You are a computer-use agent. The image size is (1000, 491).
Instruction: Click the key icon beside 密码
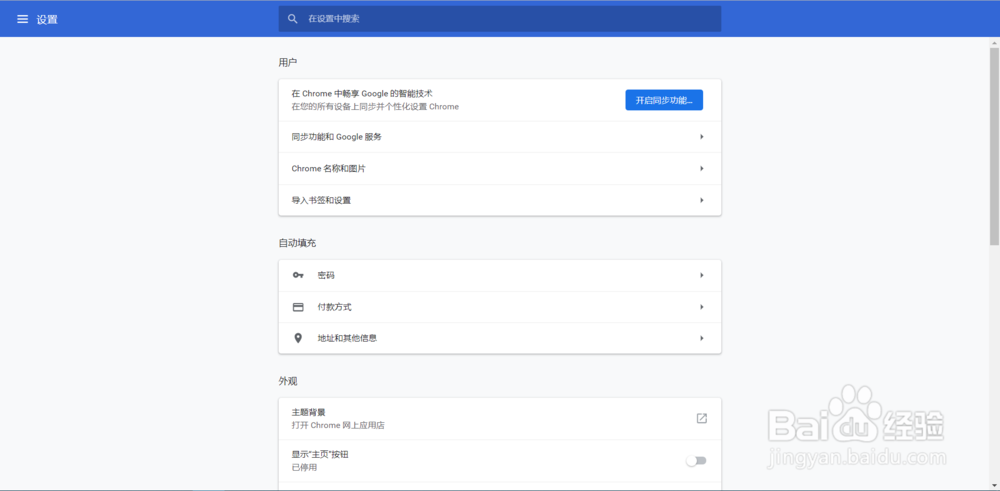click(x=298, y=275)
